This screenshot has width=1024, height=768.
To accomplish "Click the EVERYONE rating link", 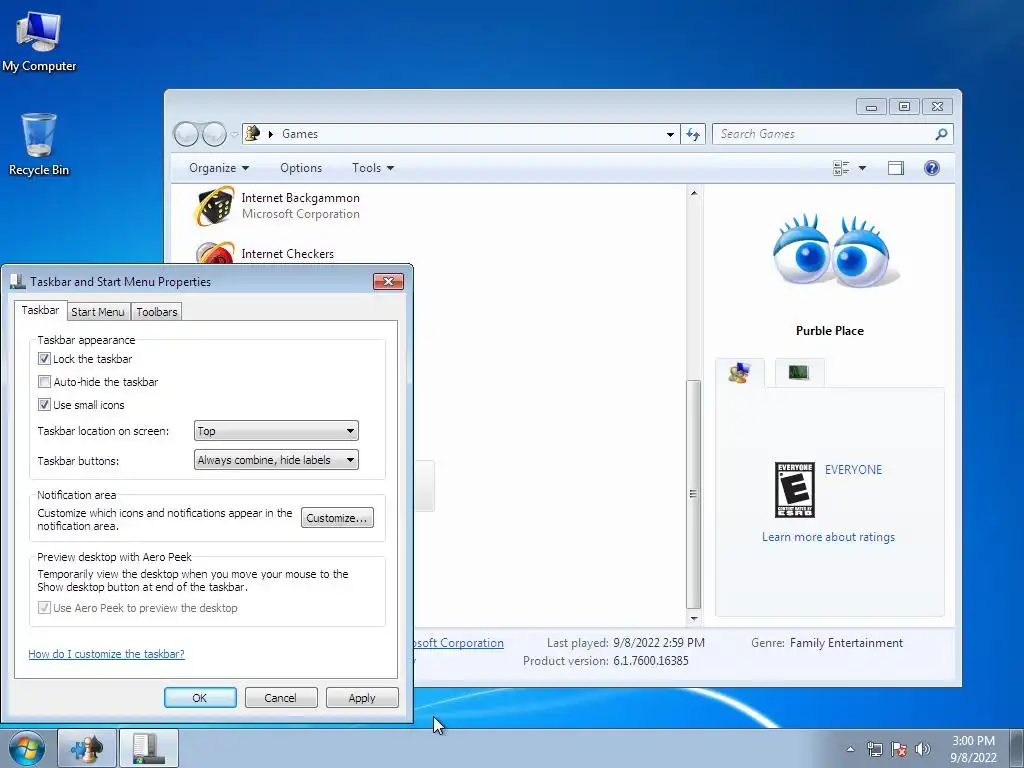I will pos(853,470).
